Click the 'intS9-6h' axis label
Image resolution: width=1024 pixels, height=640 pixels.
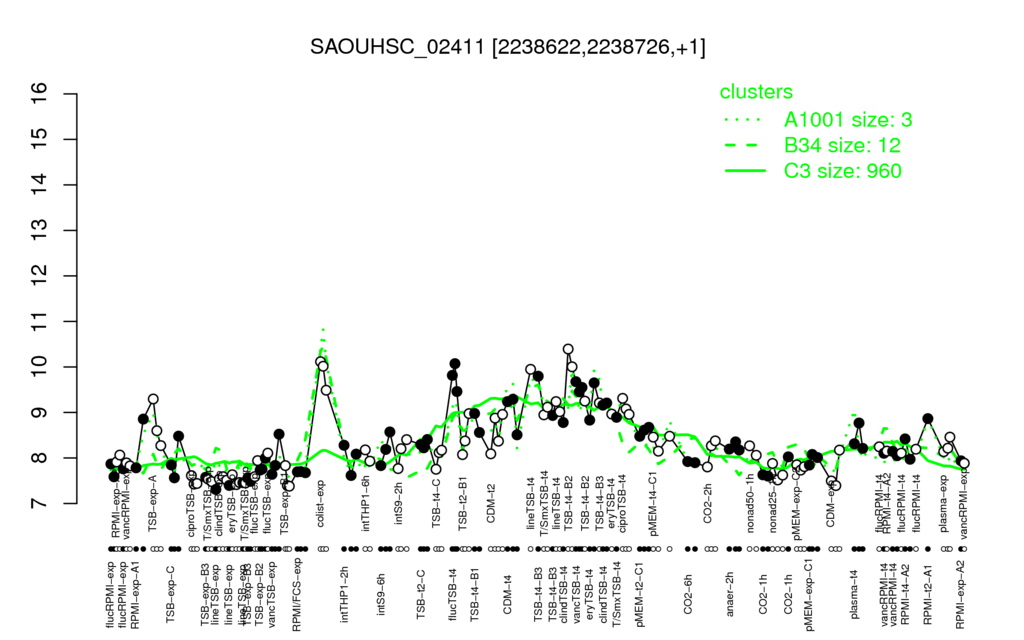point(382,592)
